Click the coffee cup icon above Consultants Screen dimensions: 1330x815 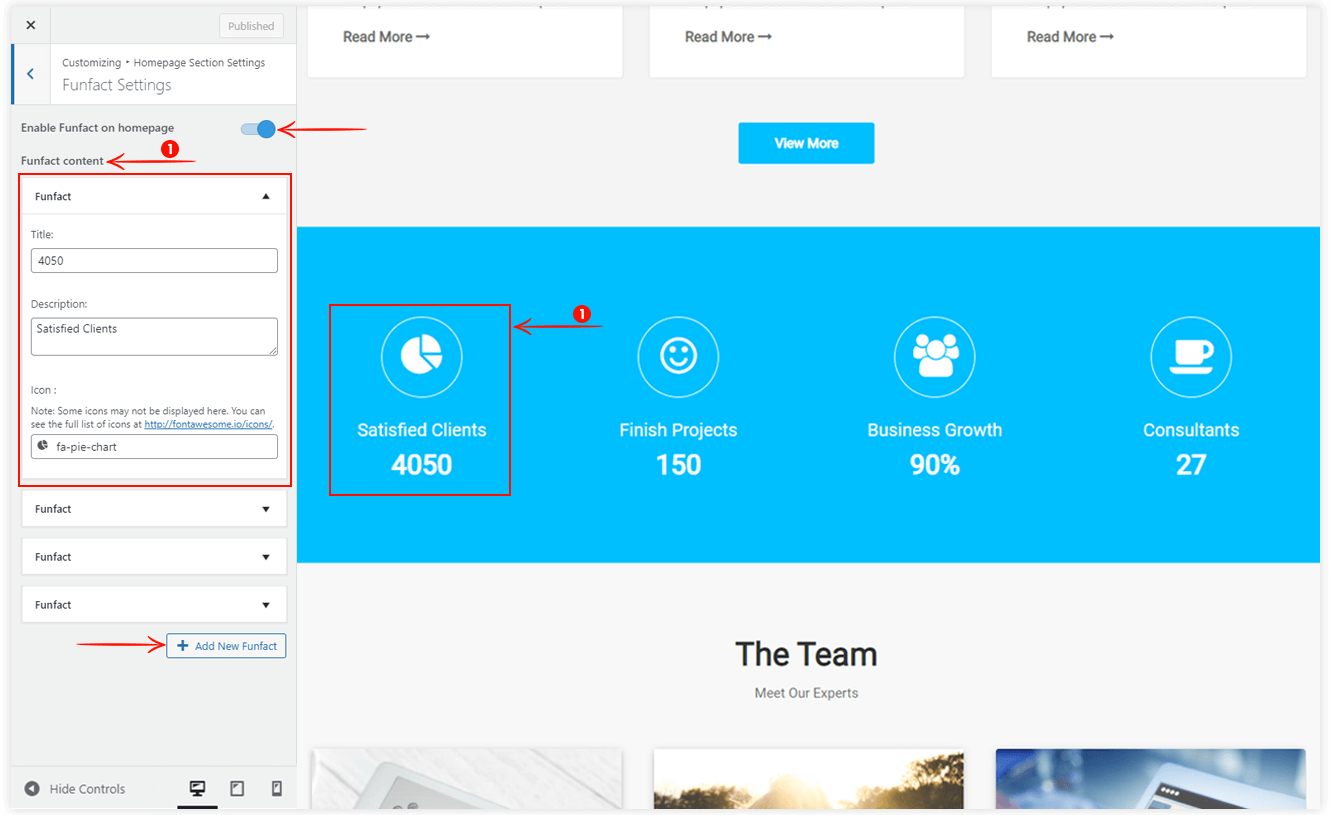(1191, 357)
